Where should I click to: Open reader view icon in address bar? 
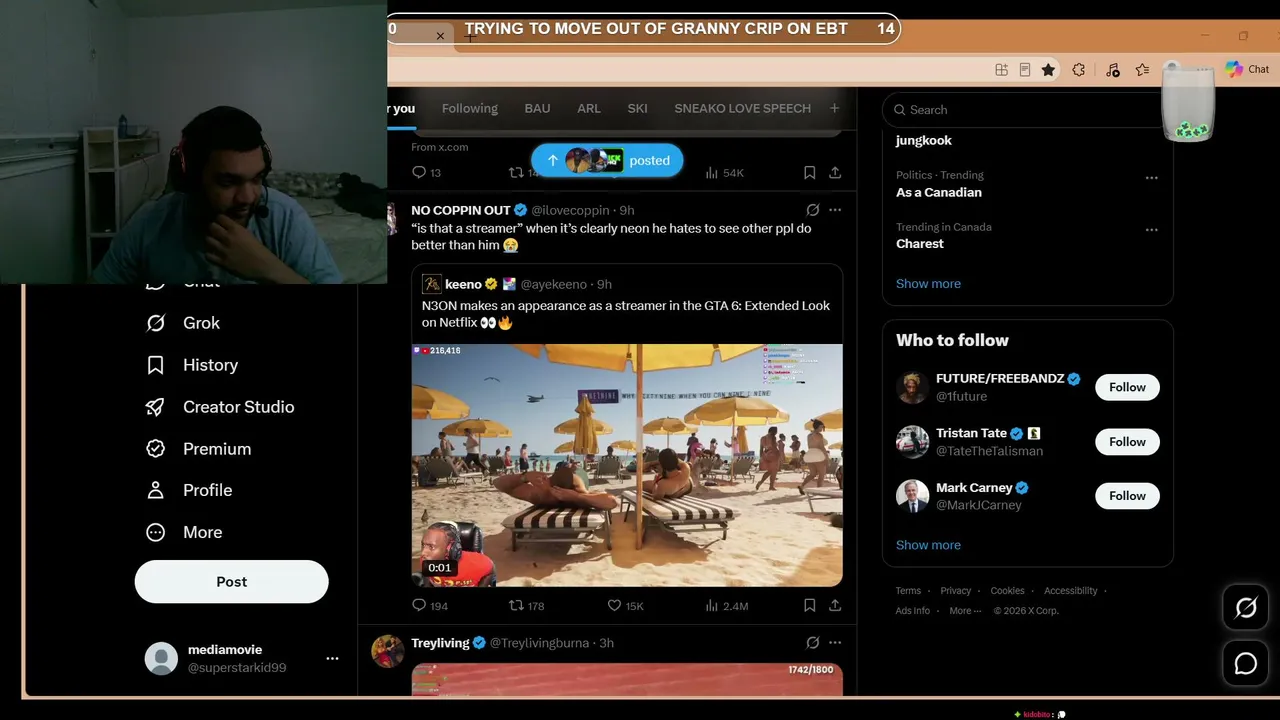pos(1025,70)
